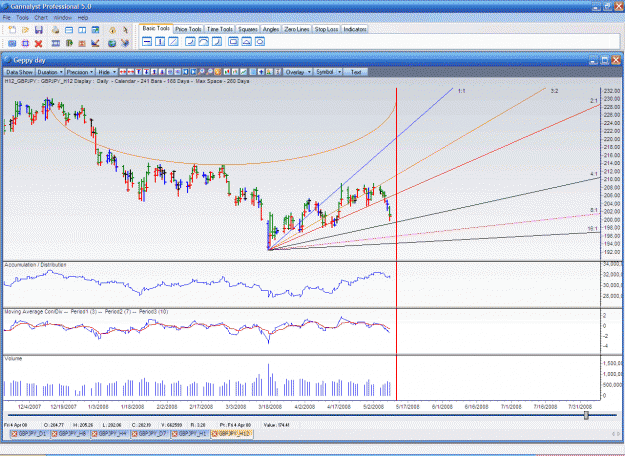Select the rectangle shape tool
This screenshot has width=625, height=456.
click(233, 41)
